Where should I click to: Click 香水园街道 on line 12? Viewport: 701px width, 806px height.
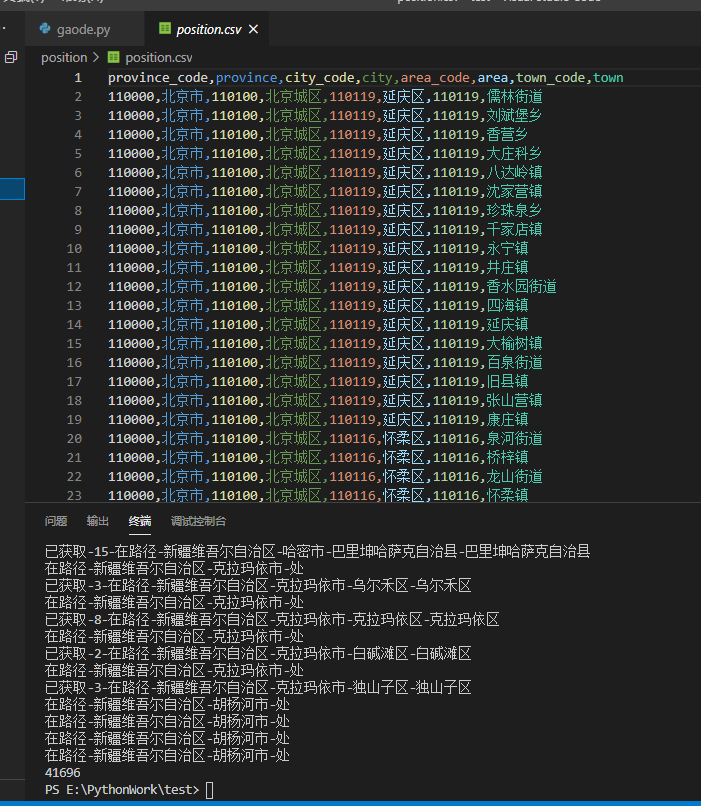click(x=522, y=287)
